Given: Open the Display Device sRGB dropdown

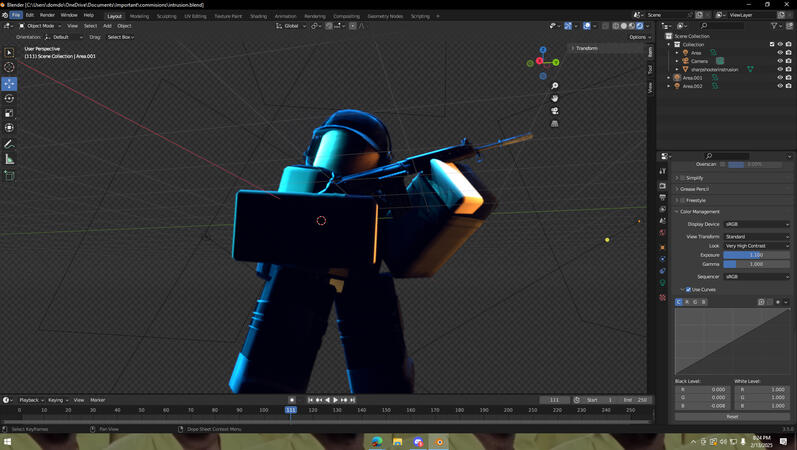Looking at the screenshot, I should 757,224.
